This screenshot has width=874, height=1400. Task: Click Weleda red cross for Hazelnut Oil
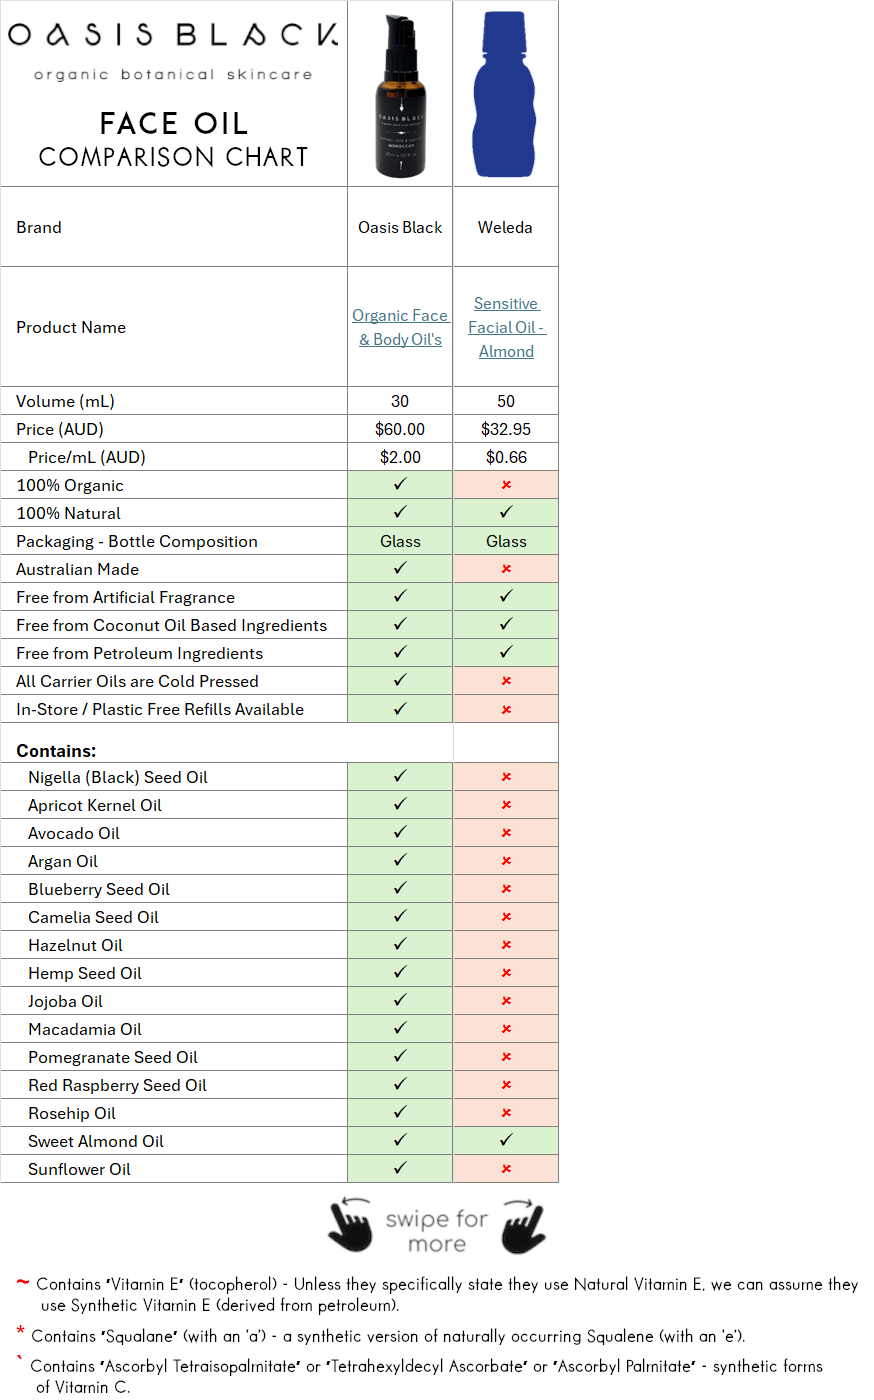tap(506, 945)
